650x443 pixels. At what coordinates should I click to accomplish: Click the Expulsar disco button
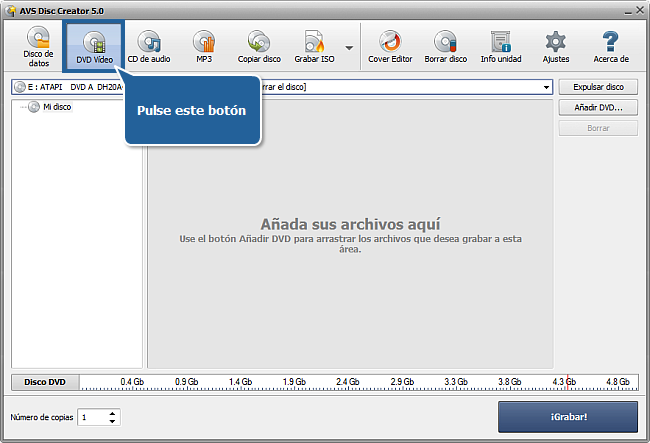click(x=598, y=87)
